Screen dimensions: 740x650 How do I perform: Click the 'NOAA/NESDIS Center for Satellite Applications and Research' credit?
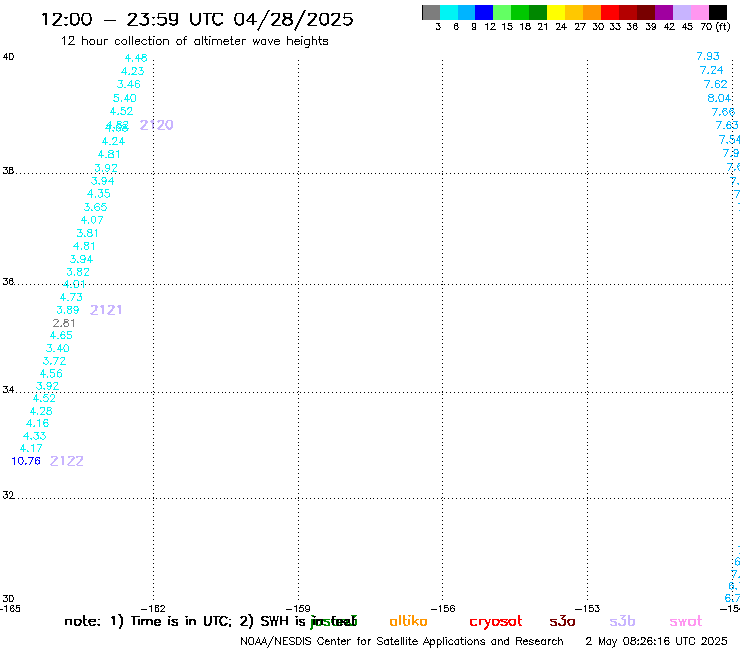(x=402, y=642)
